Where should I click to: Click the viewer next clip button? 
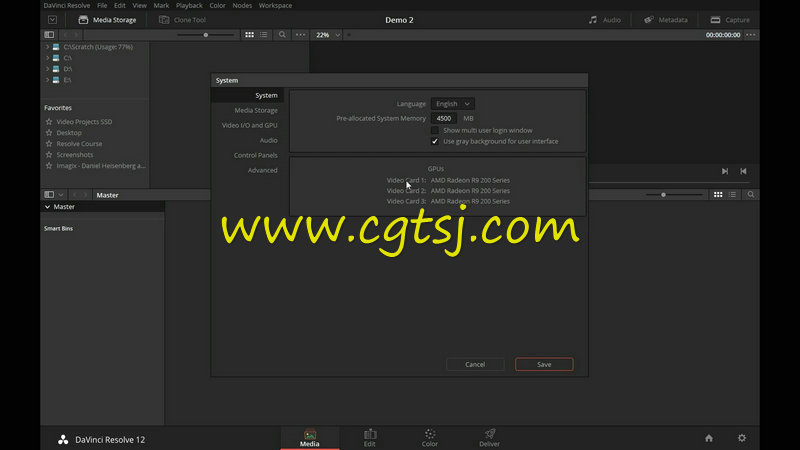coord(724,171)
